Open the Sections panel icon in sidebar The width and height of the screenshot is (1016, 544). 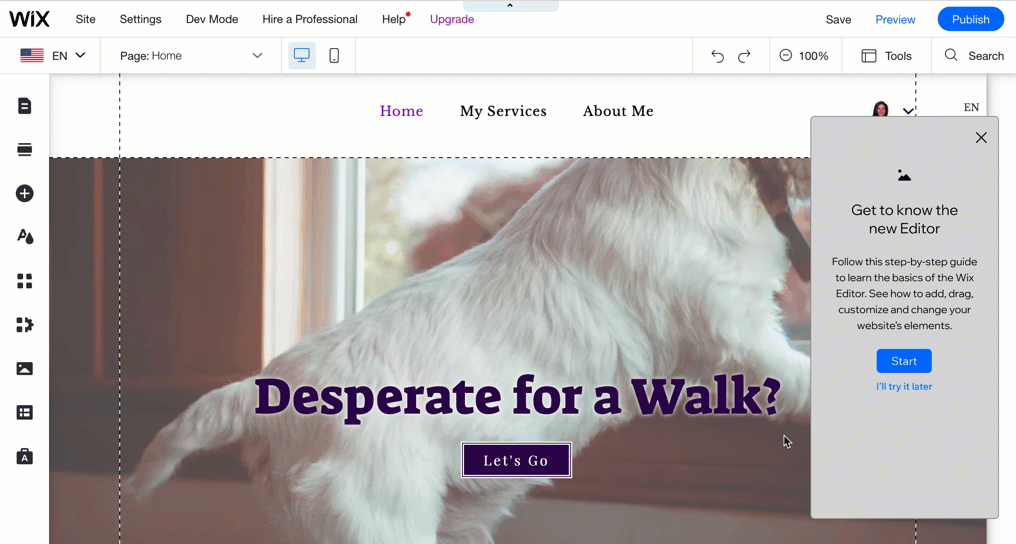pos(25,150)
